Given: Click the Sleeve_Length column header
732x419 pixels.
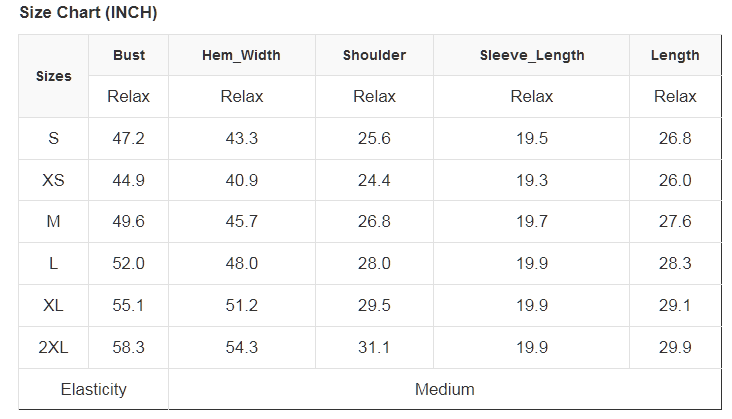Looking at the screenshot, I should (x=531, y=55).
